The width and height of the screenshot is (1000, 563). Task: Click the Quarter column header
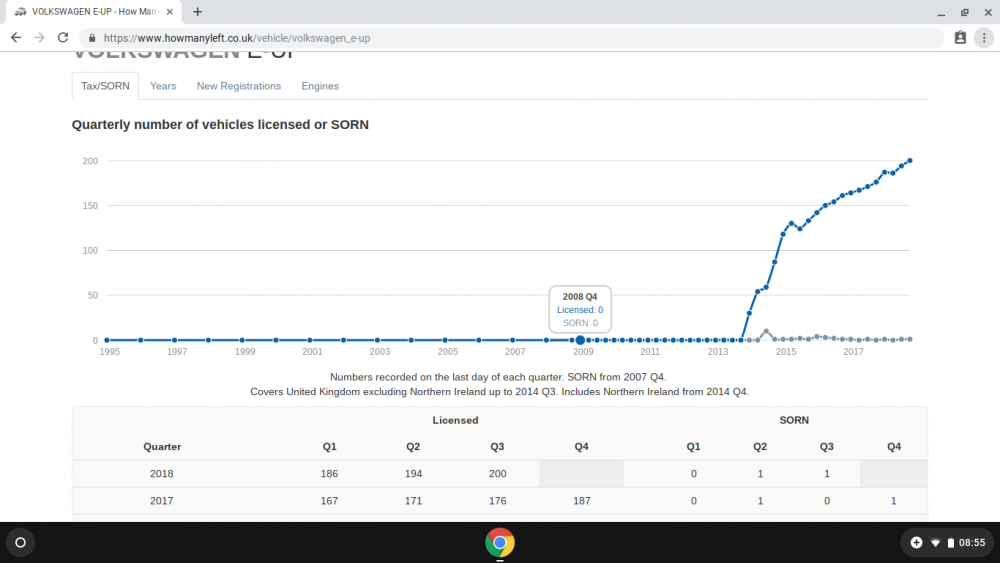point(162,447)
